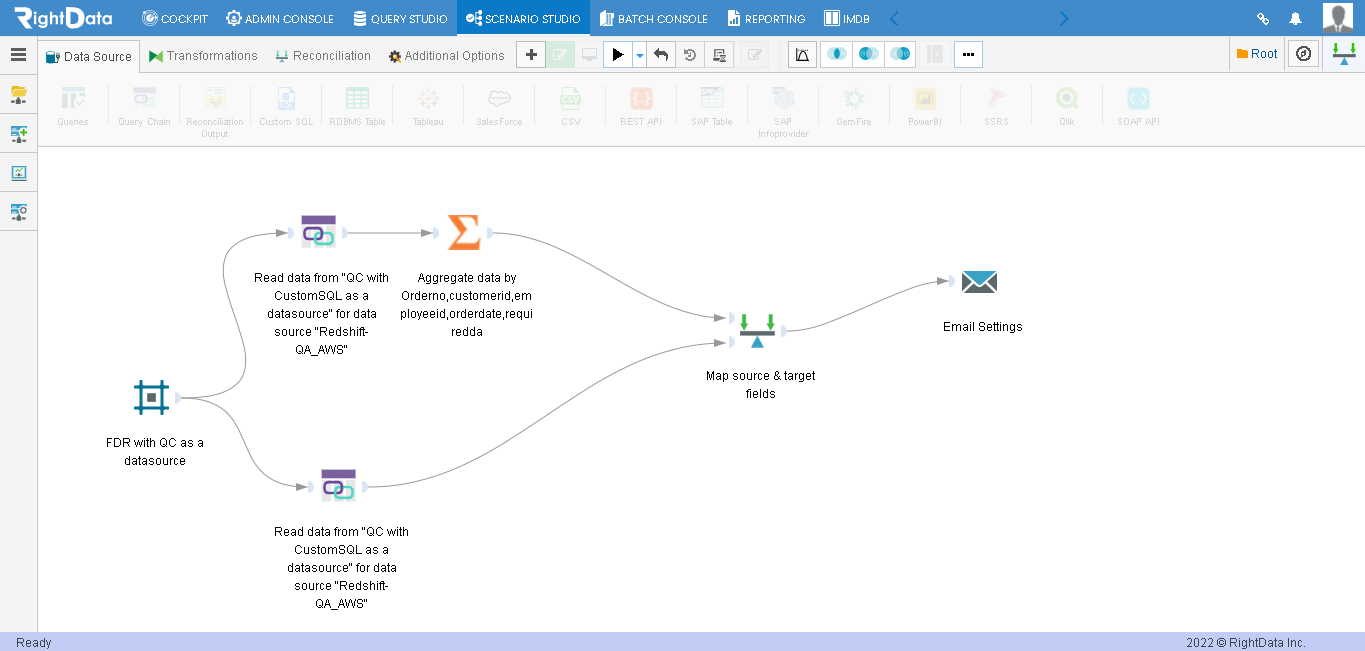This screenshot has width=1365, height=651.
Task: Open the more options ellipsis button
Action: 968,55
